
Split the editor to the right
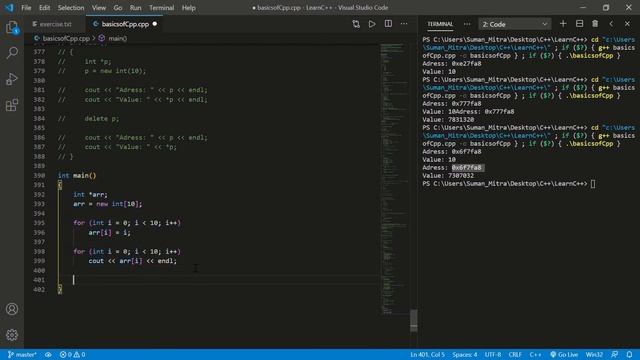pos(388,24)
